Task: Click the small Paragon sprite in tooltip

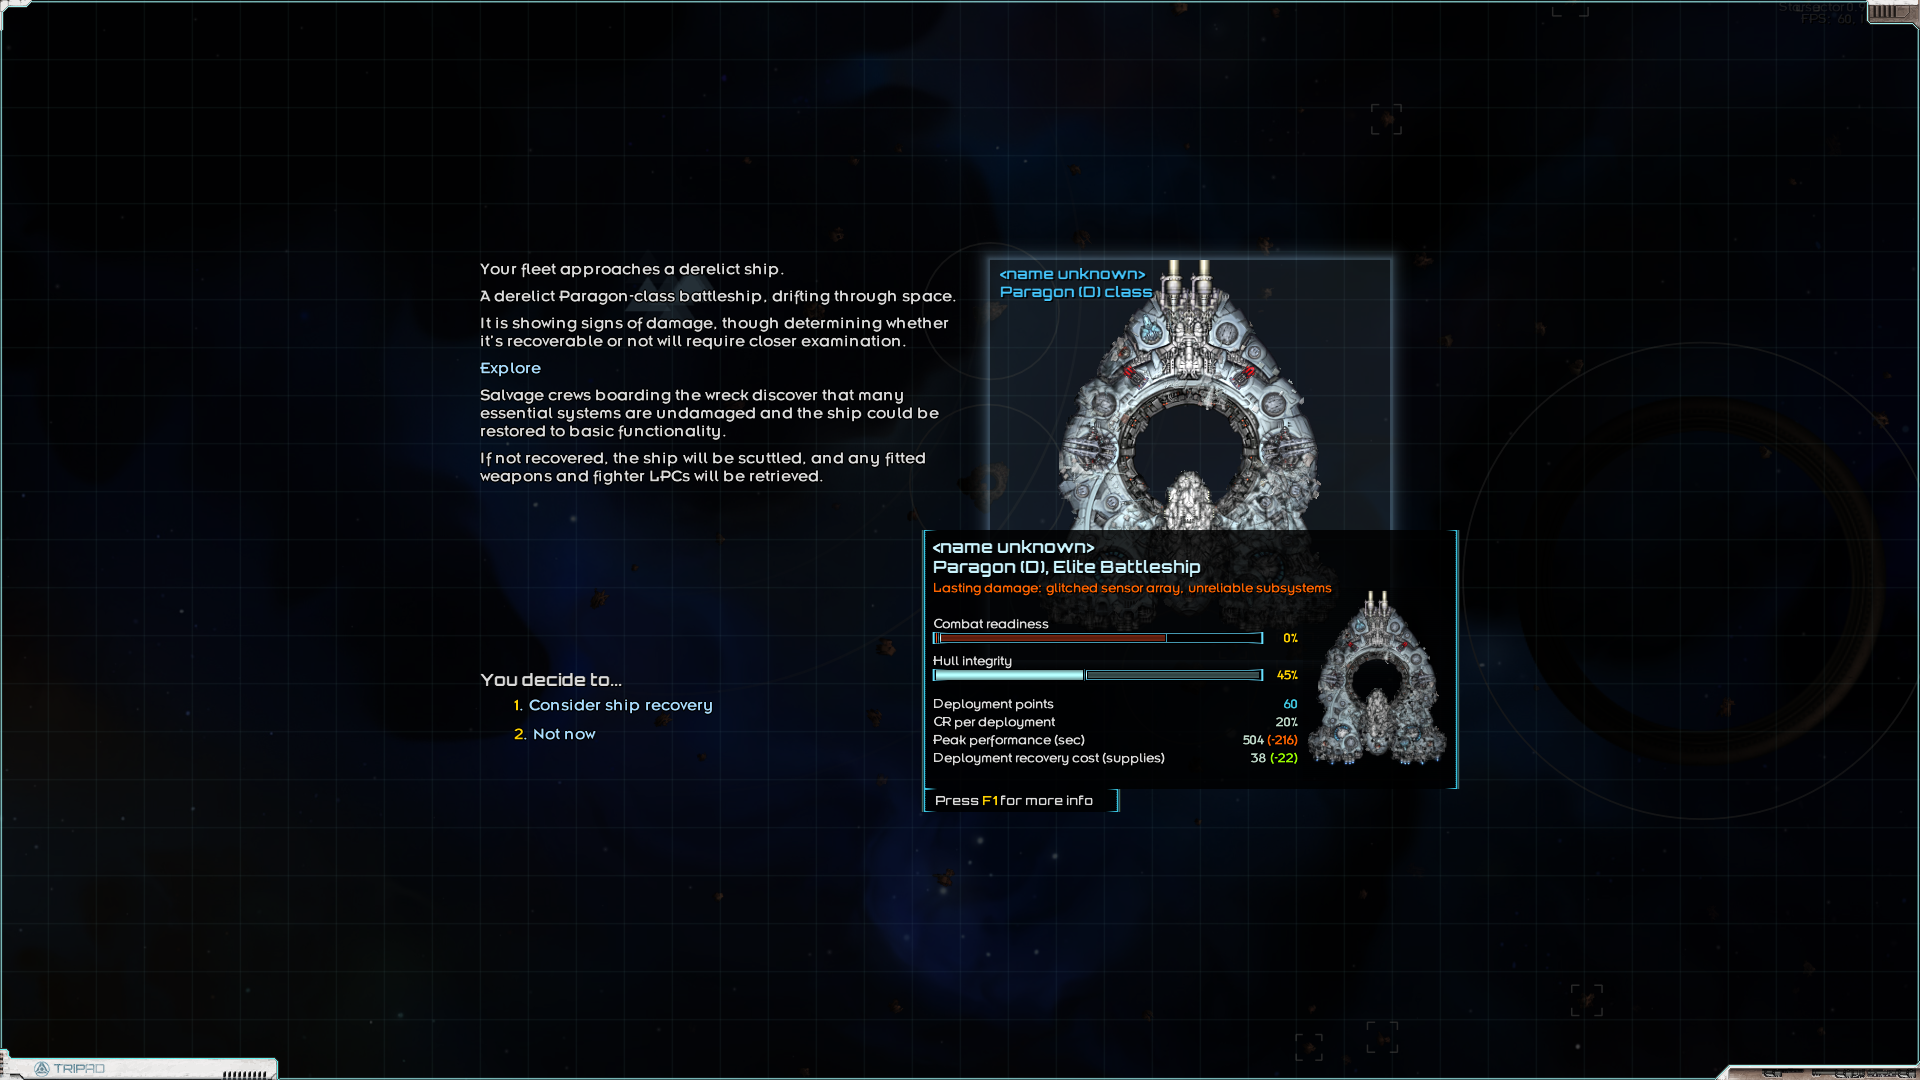Action: (1377, 680)
